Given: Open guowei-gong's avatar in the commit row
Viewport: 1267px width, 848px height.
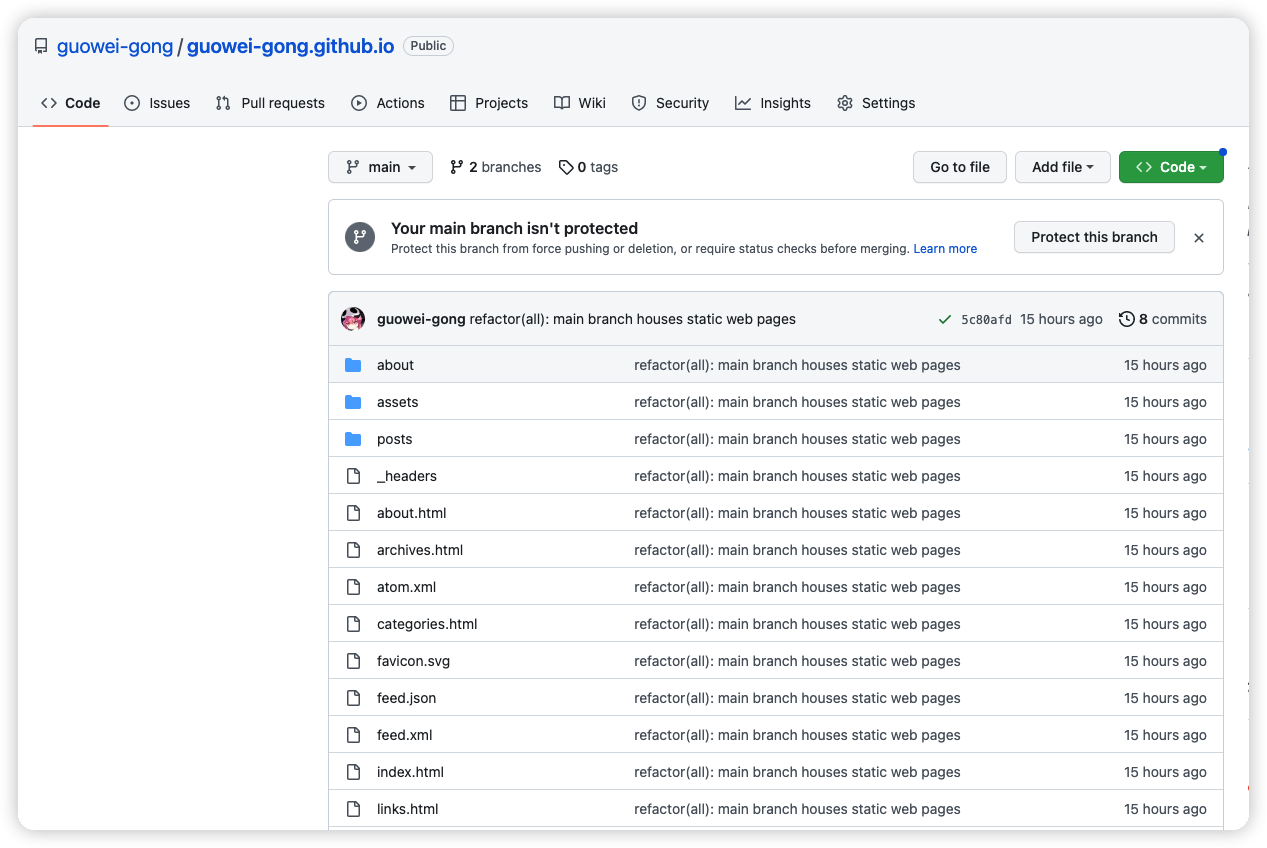Looking at the screenshot, I should point(353,318).
